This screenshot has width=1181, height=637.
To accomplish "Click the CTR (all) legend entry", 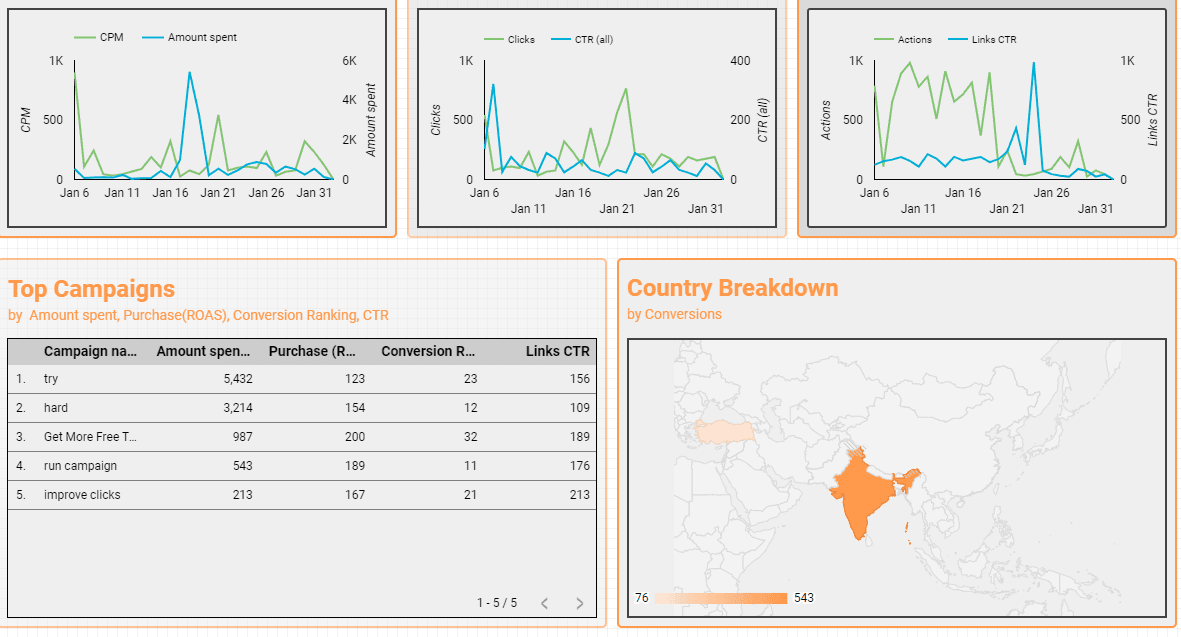I will 582,39.
